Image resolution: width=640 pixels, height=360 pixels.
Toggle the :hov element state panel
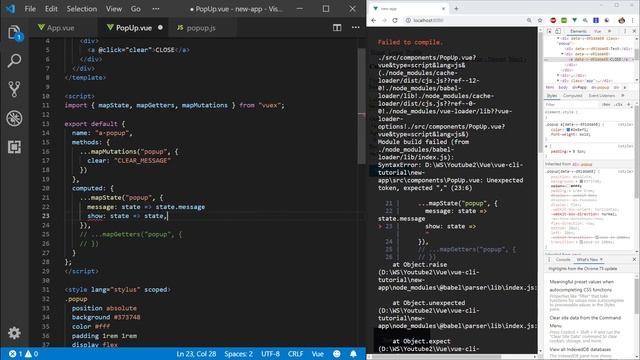pyautogui.click(x=606, y=104)
